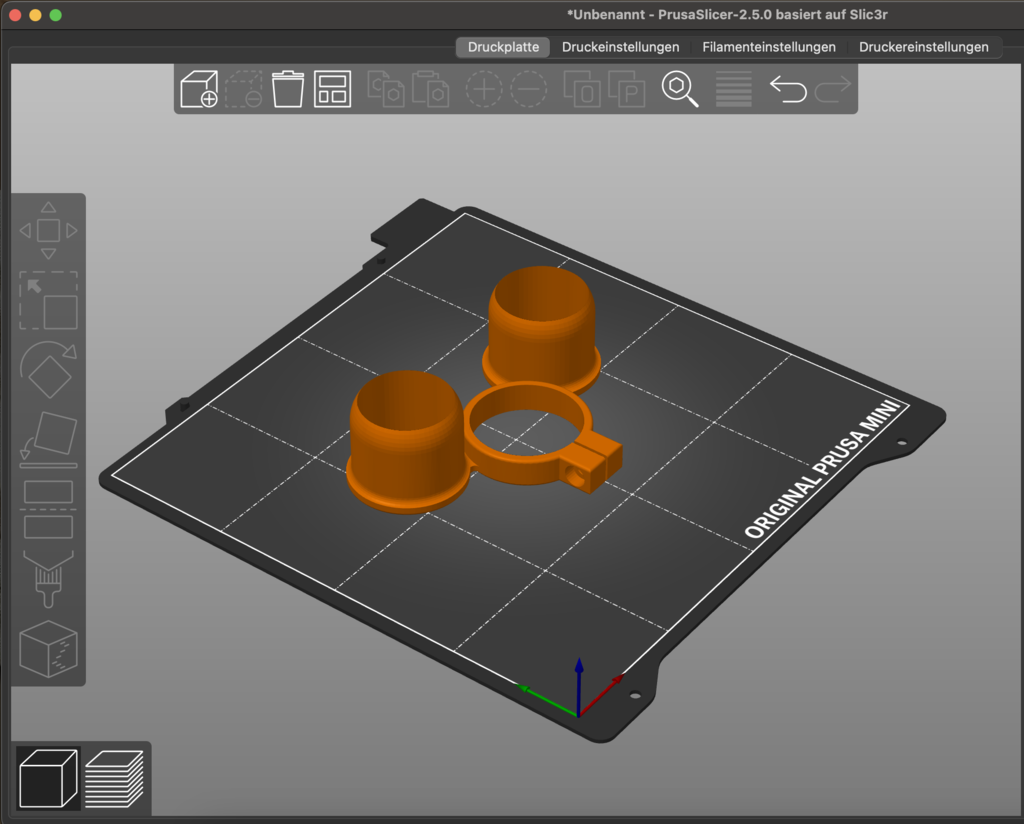The height and width of the screenshot is (824, 1024).
Task: Delete all objects with the trash icon
Action: (x=288, y=89)
